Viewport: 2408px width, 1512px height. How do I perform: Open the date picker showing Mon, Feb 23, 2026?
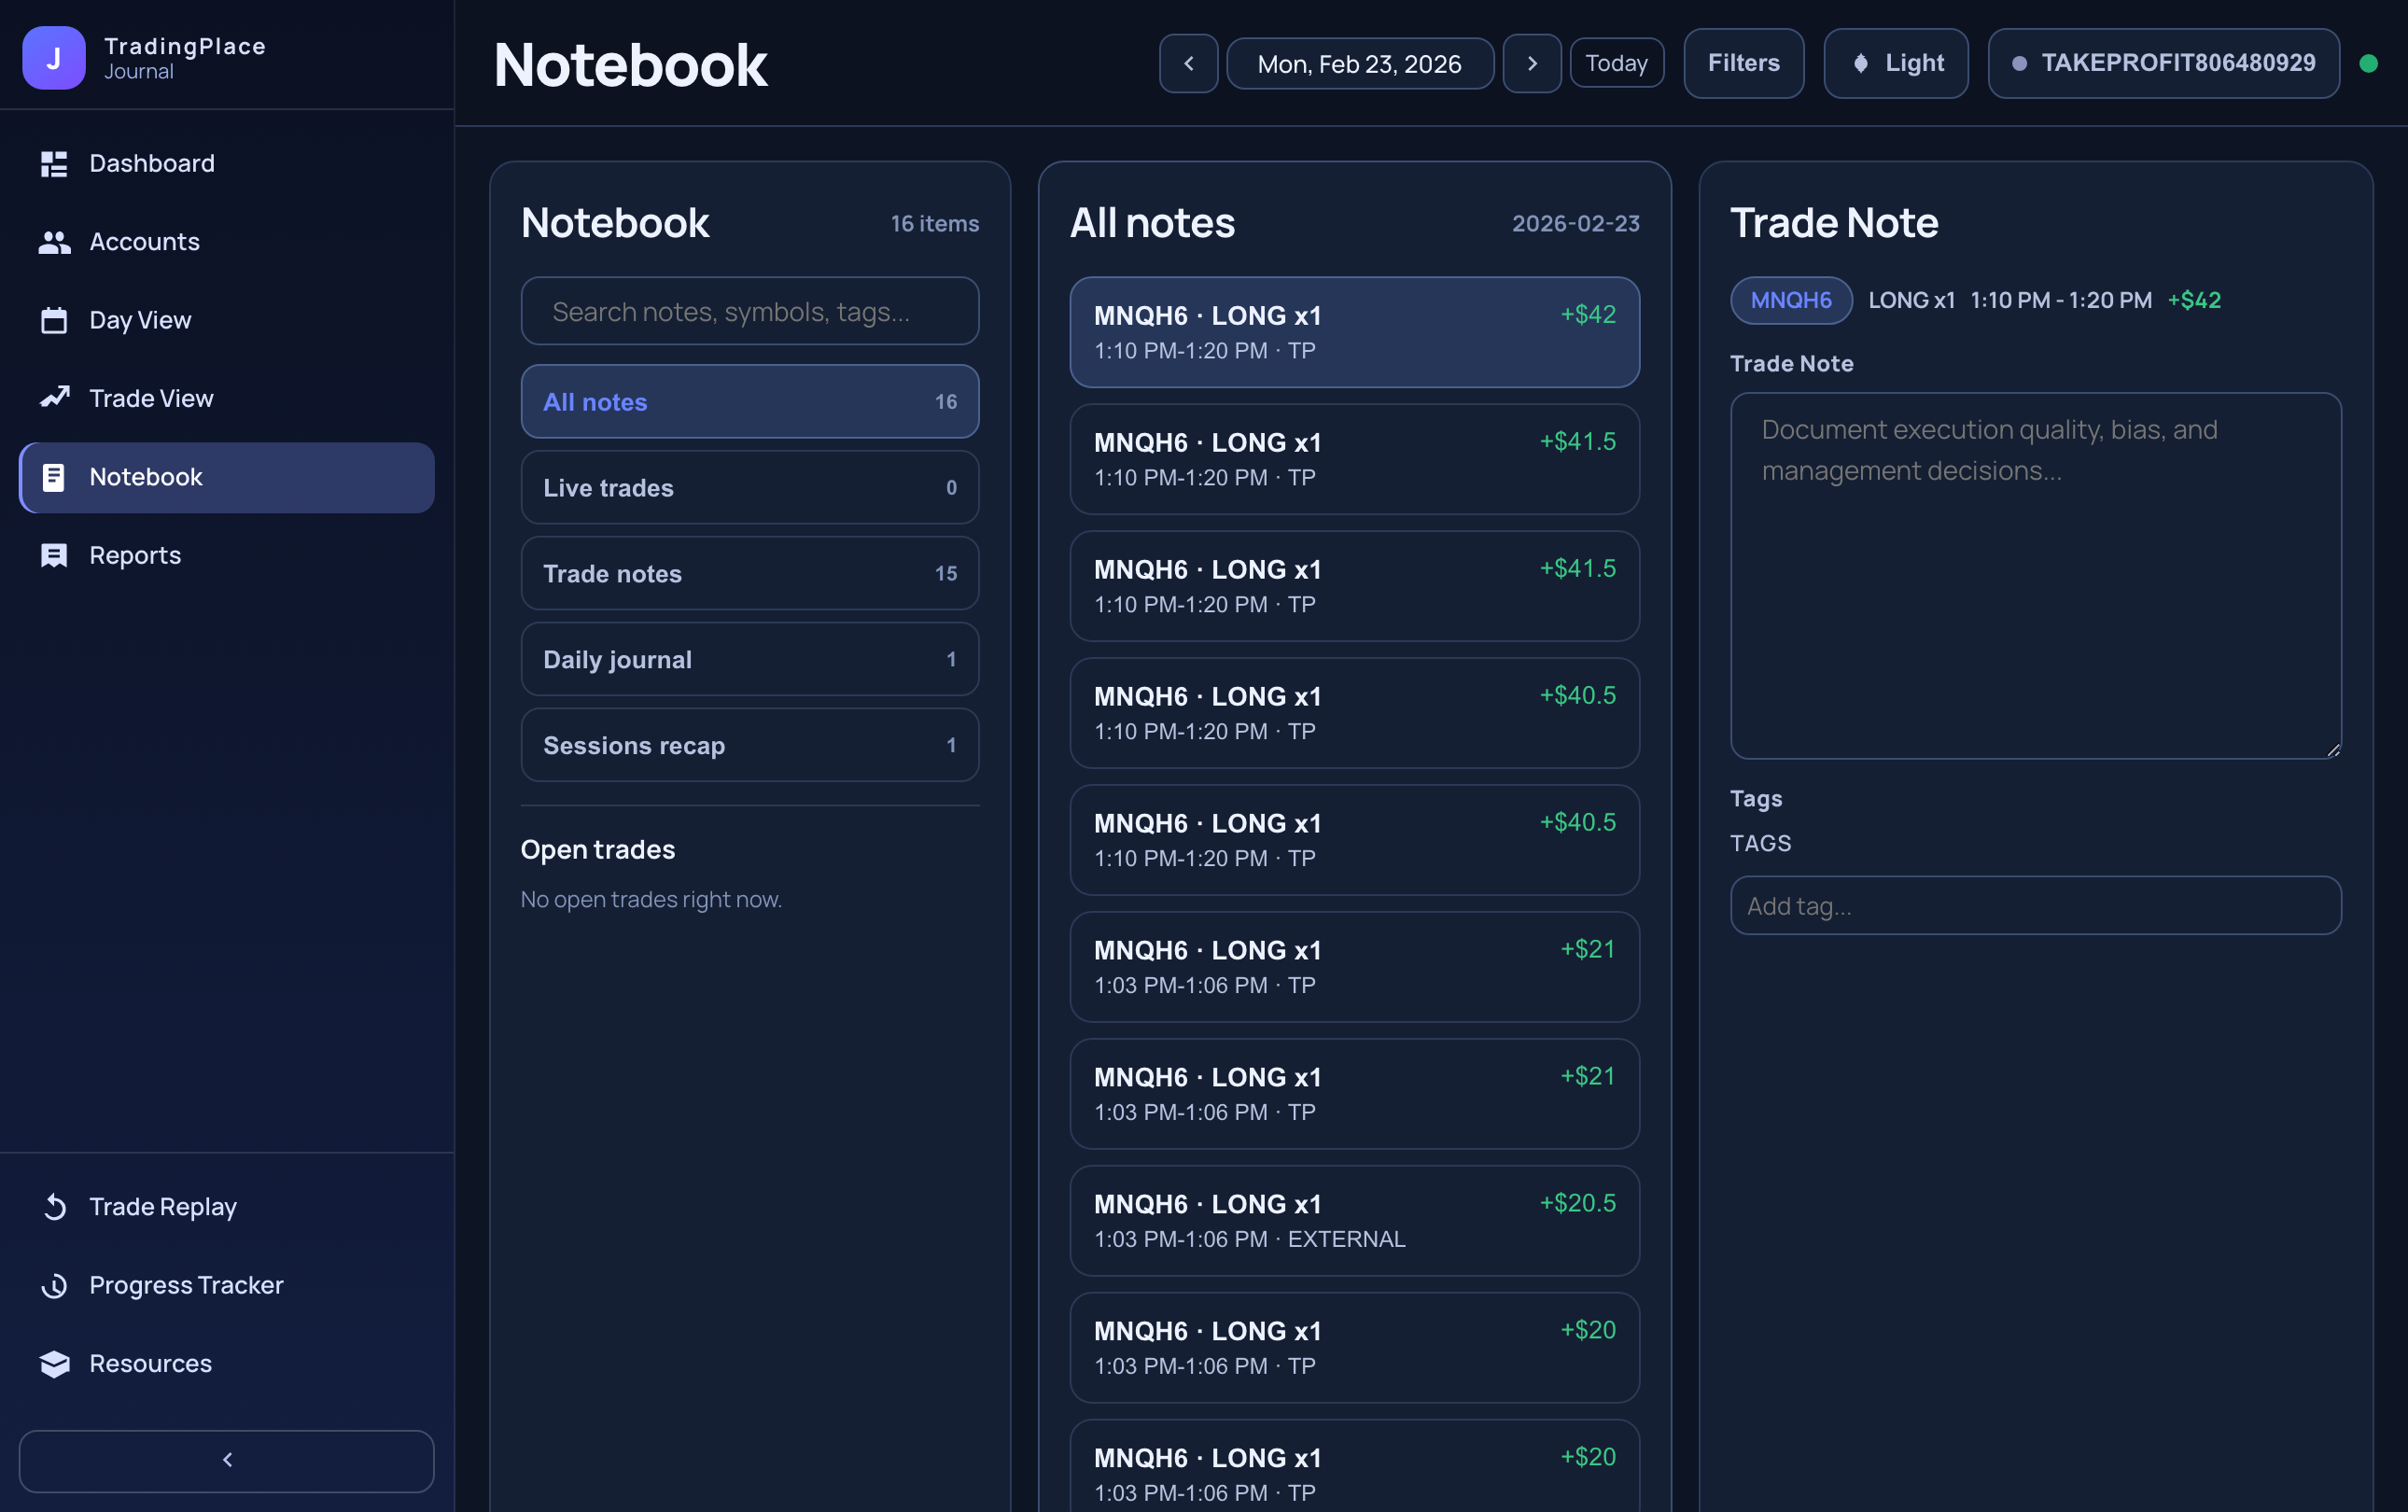[x=1360, y=63]
